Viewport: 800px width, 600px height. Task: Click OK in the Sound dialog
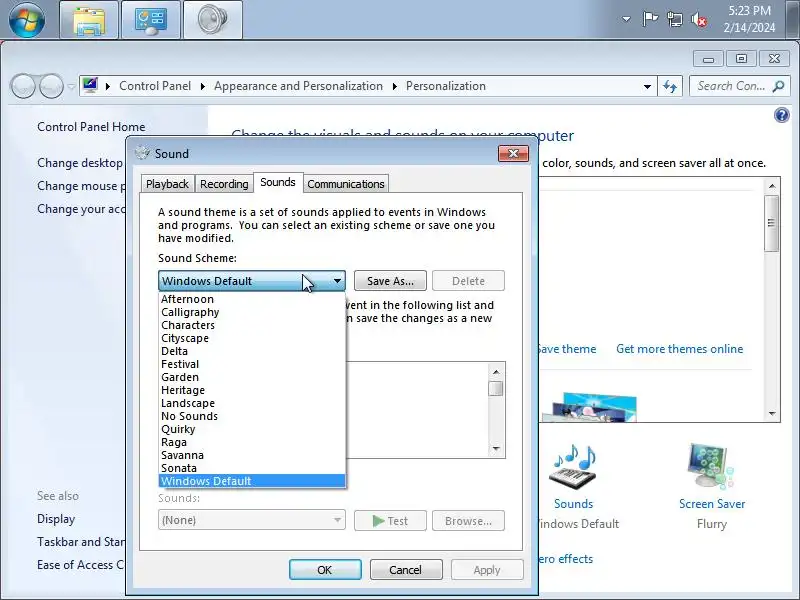point(325,570)
